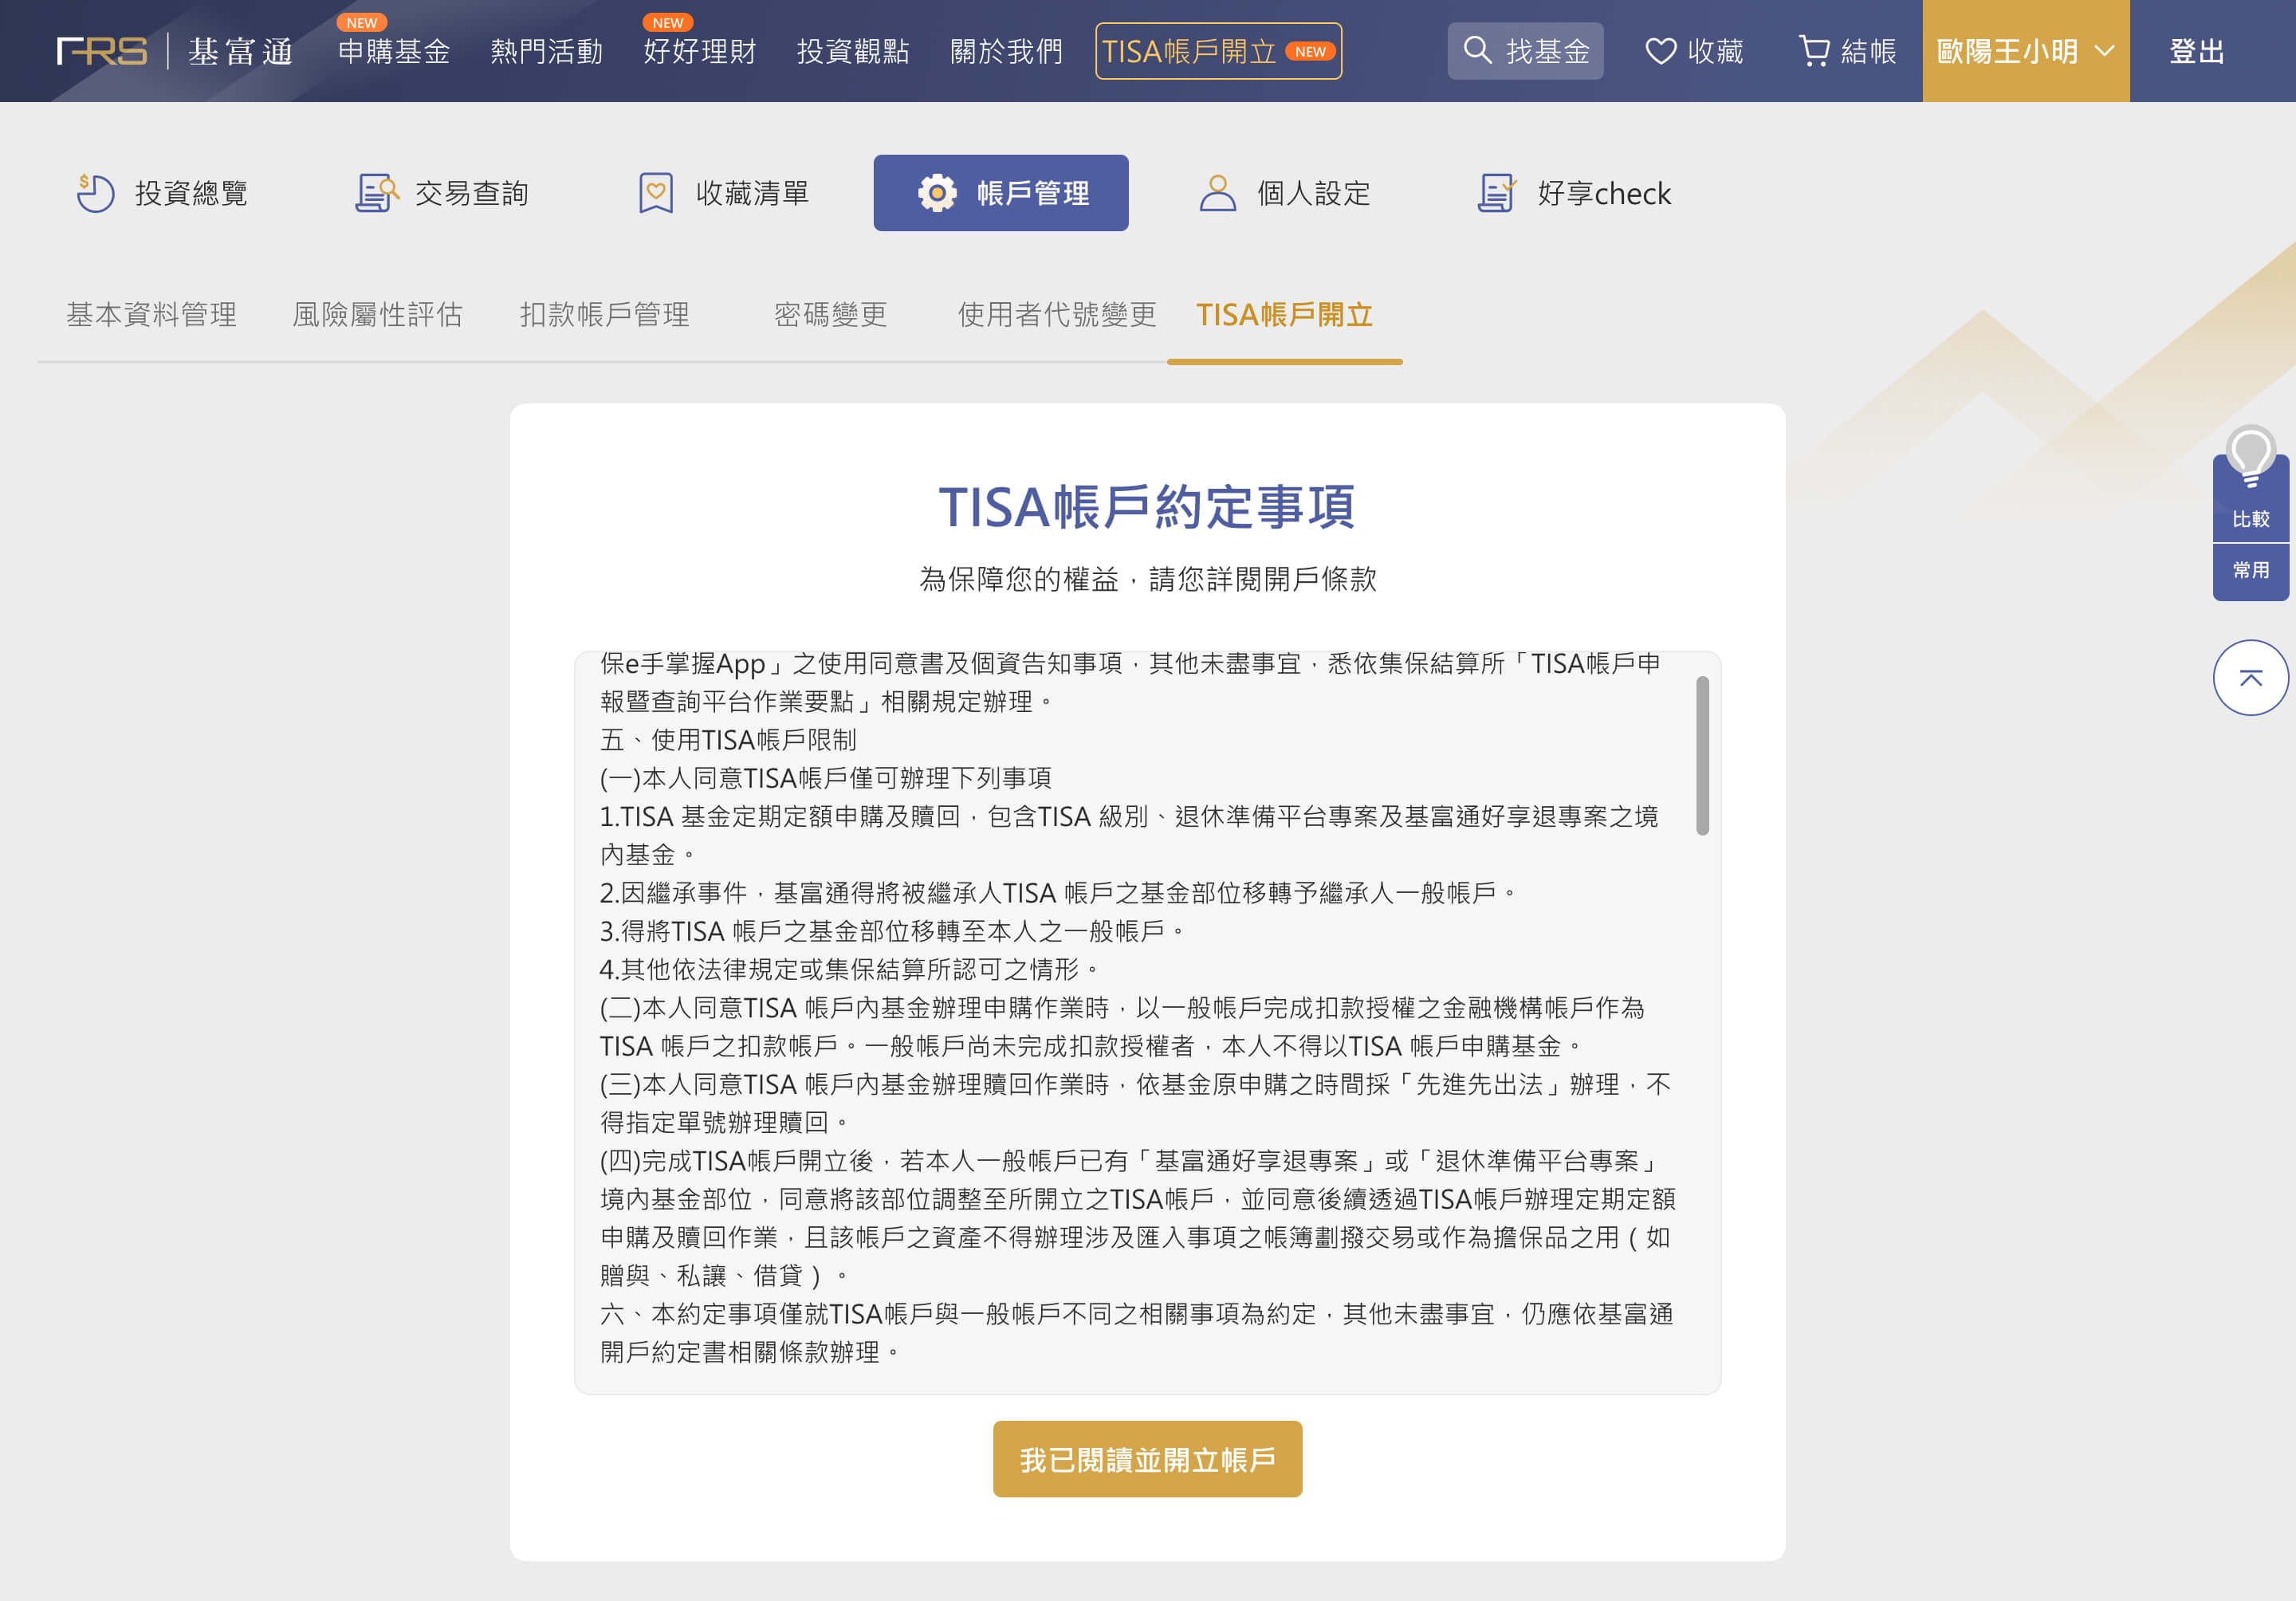This screenshot has height=1601, width=2296.
Task: Switch to 風險屬性評估 tab
Action: pyautogui.click(x=377, y=315)
